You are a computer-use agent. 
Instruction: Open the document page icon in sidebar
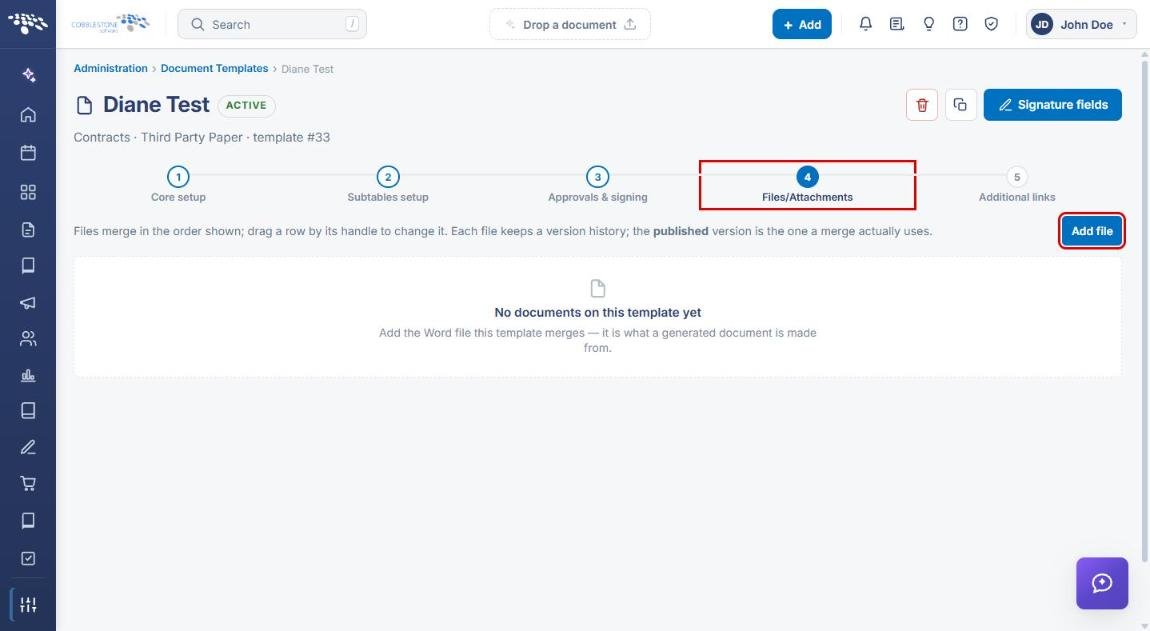tap(28, 230)
